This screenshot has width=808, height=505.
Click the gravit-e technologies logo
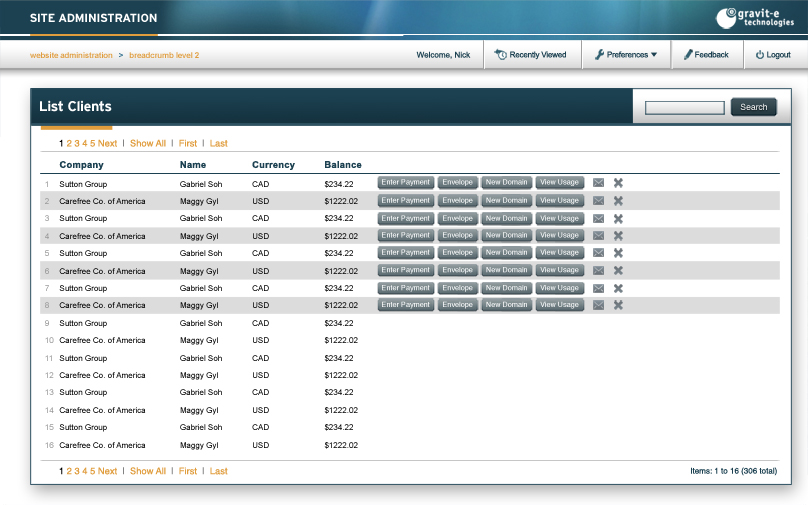tap(755, 18)
